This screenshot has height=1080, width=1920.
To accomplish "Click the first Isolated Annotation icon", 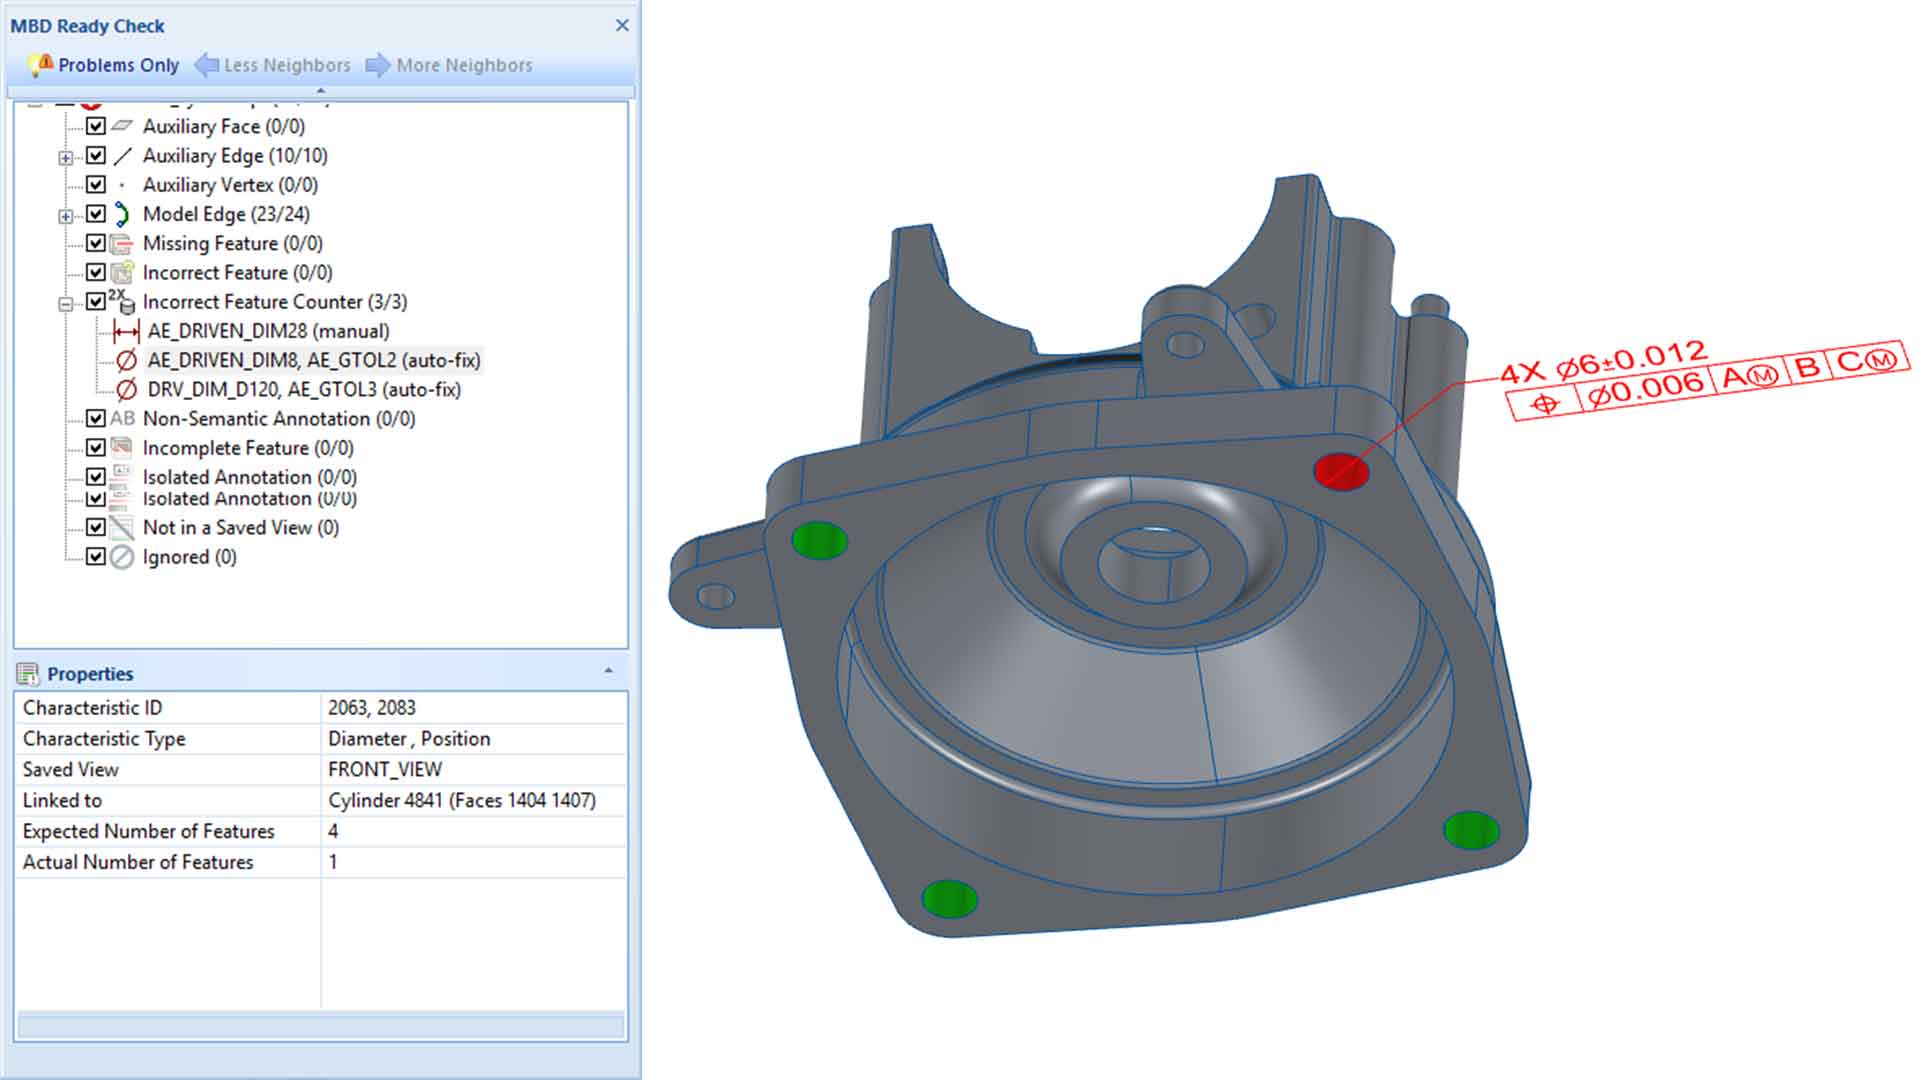I will click(122, 475).
